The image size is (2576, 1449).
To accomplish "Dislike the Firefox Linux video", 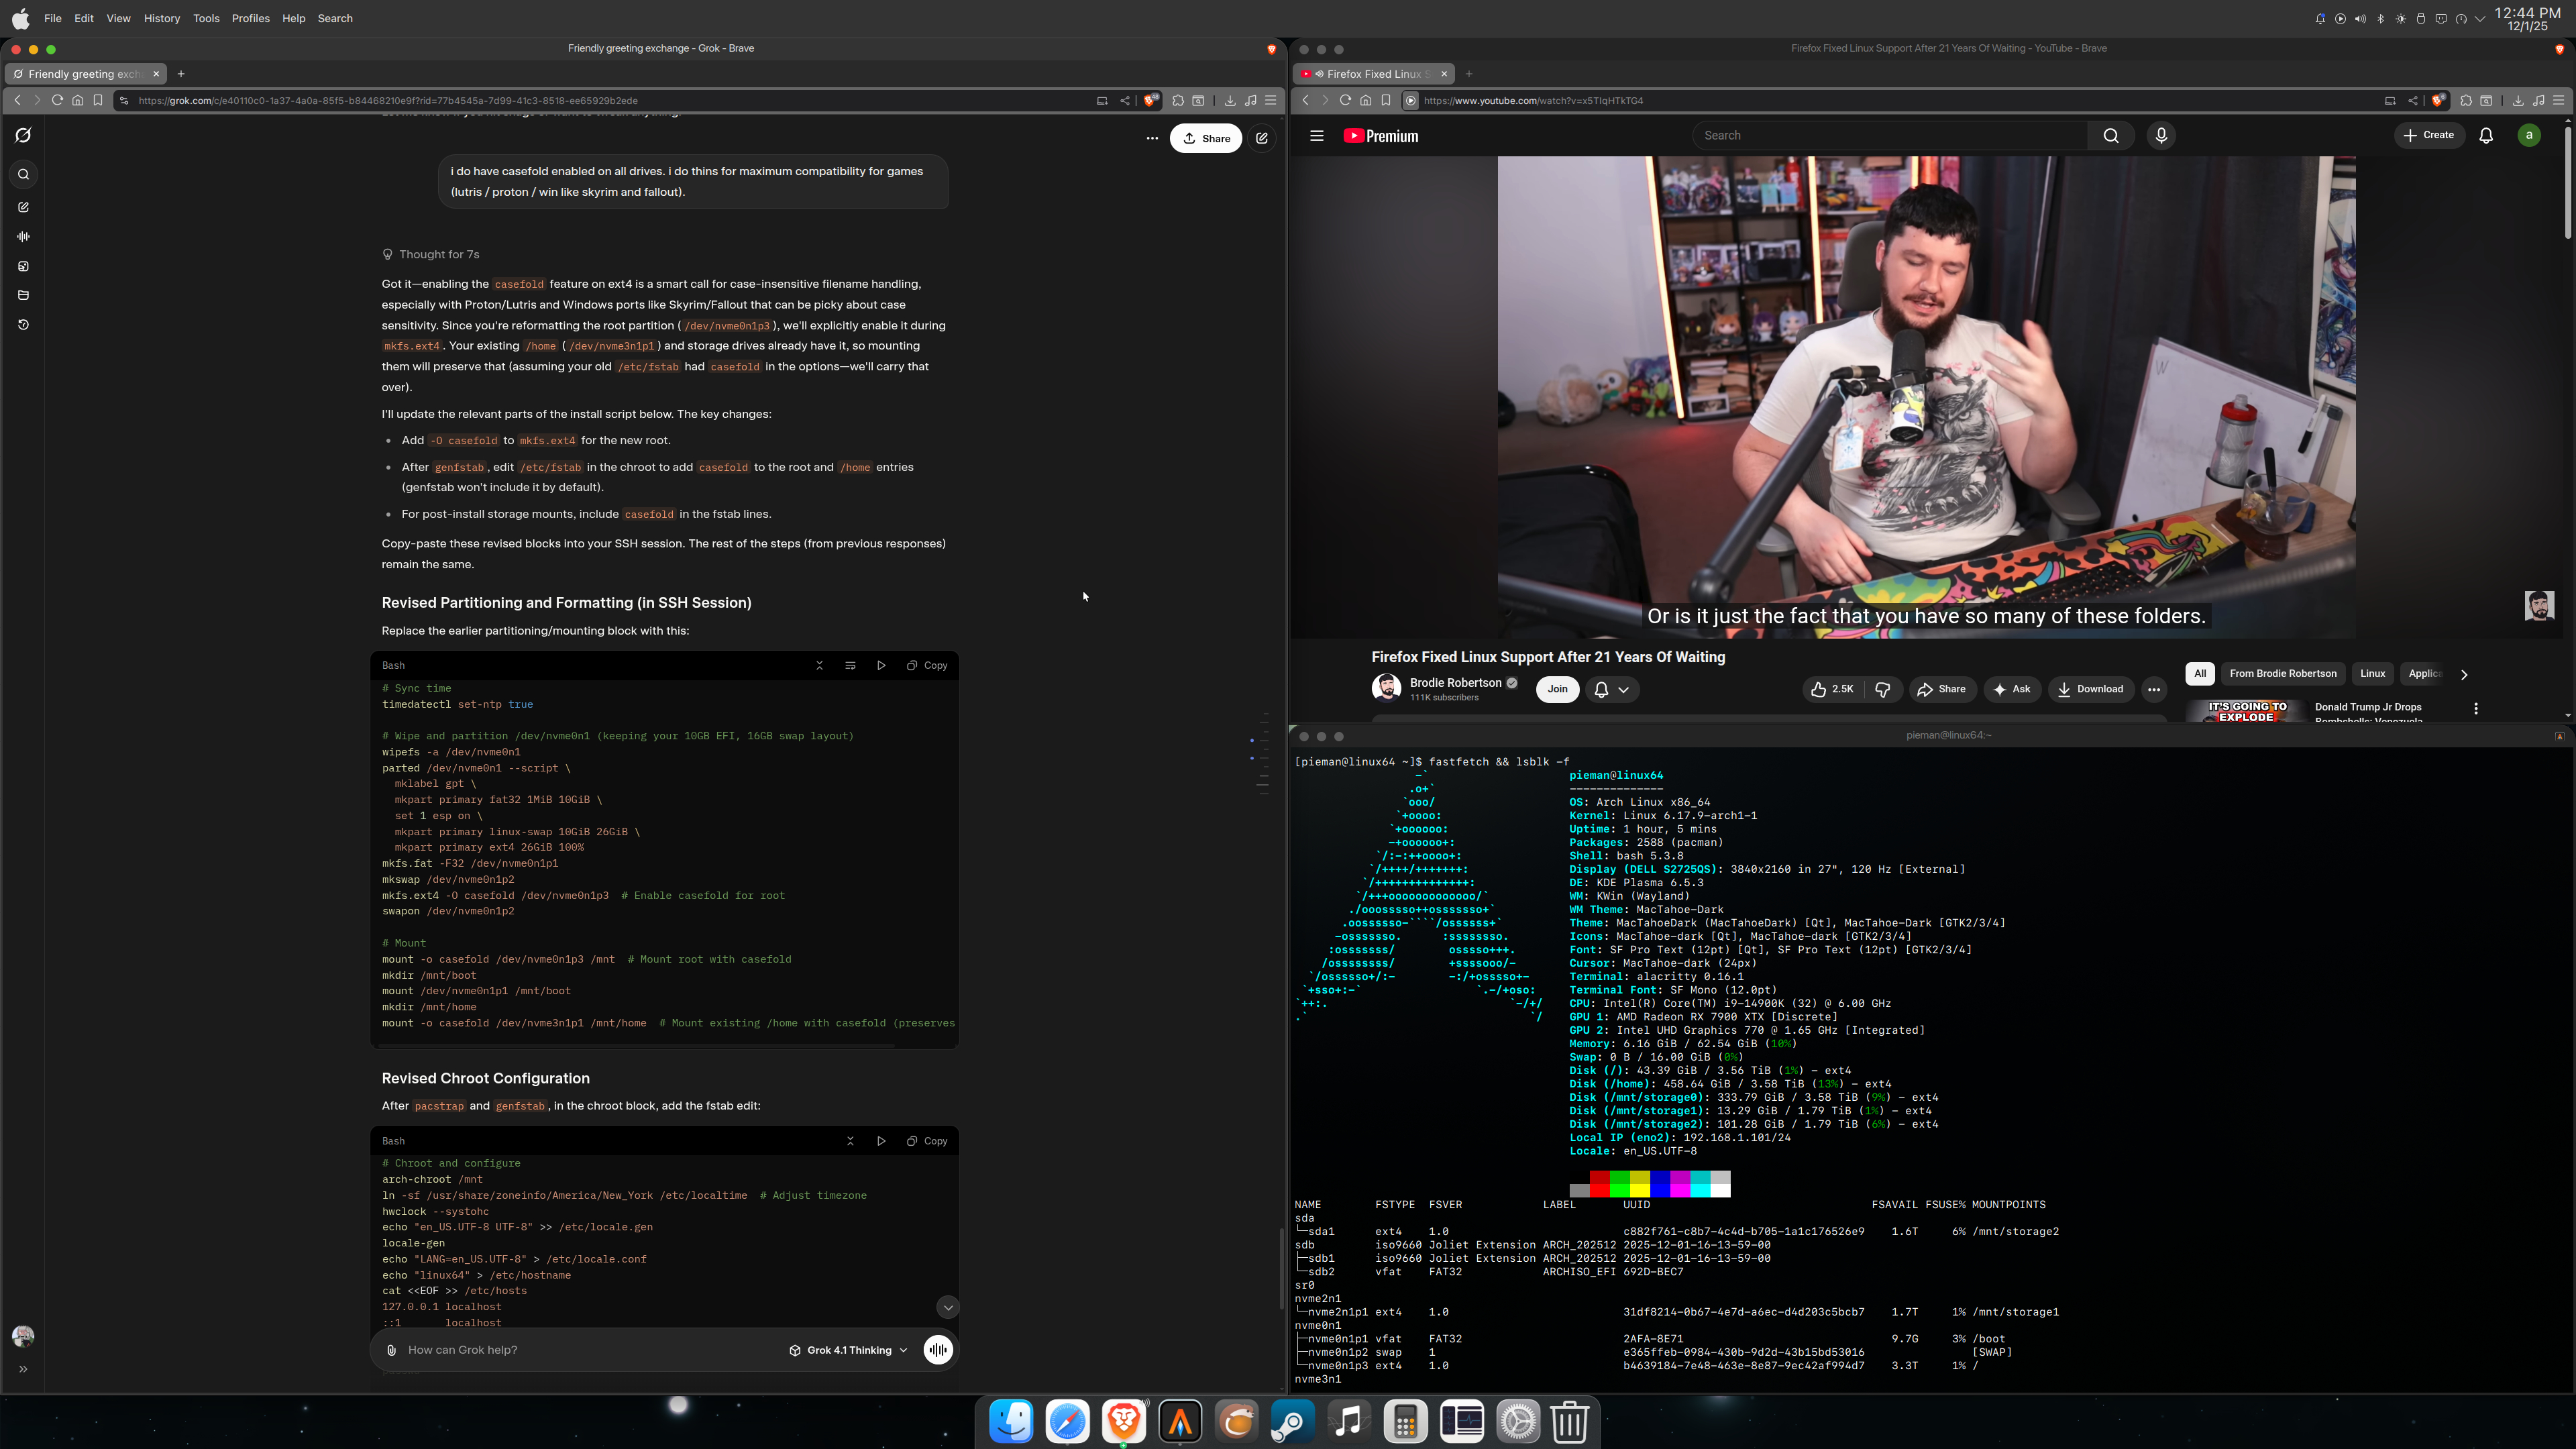I will point(1883,689).
